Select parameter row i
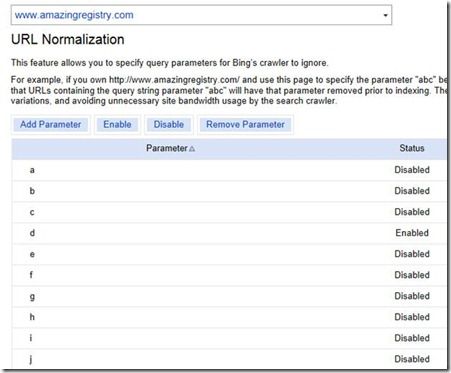The image size is (451, 373). coord(229,338)
